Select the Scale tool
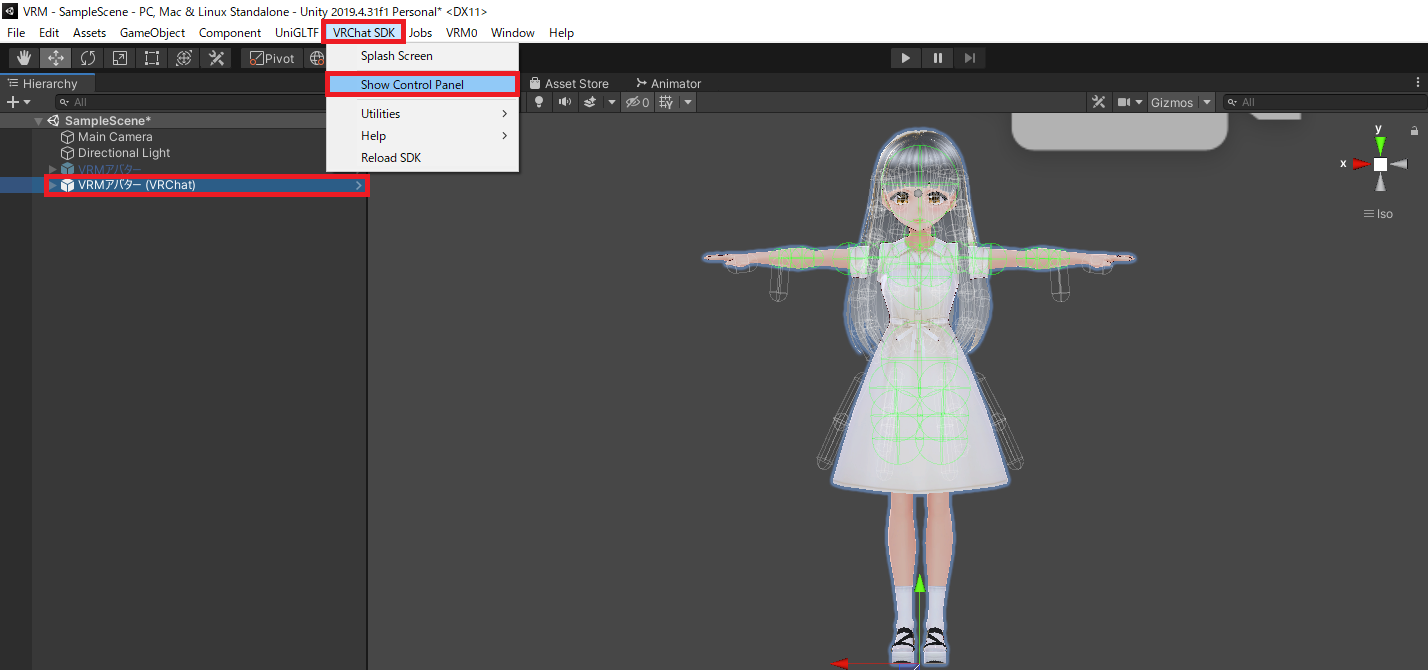The width and height of the screenshot is (1428, 670). point(119,57)
